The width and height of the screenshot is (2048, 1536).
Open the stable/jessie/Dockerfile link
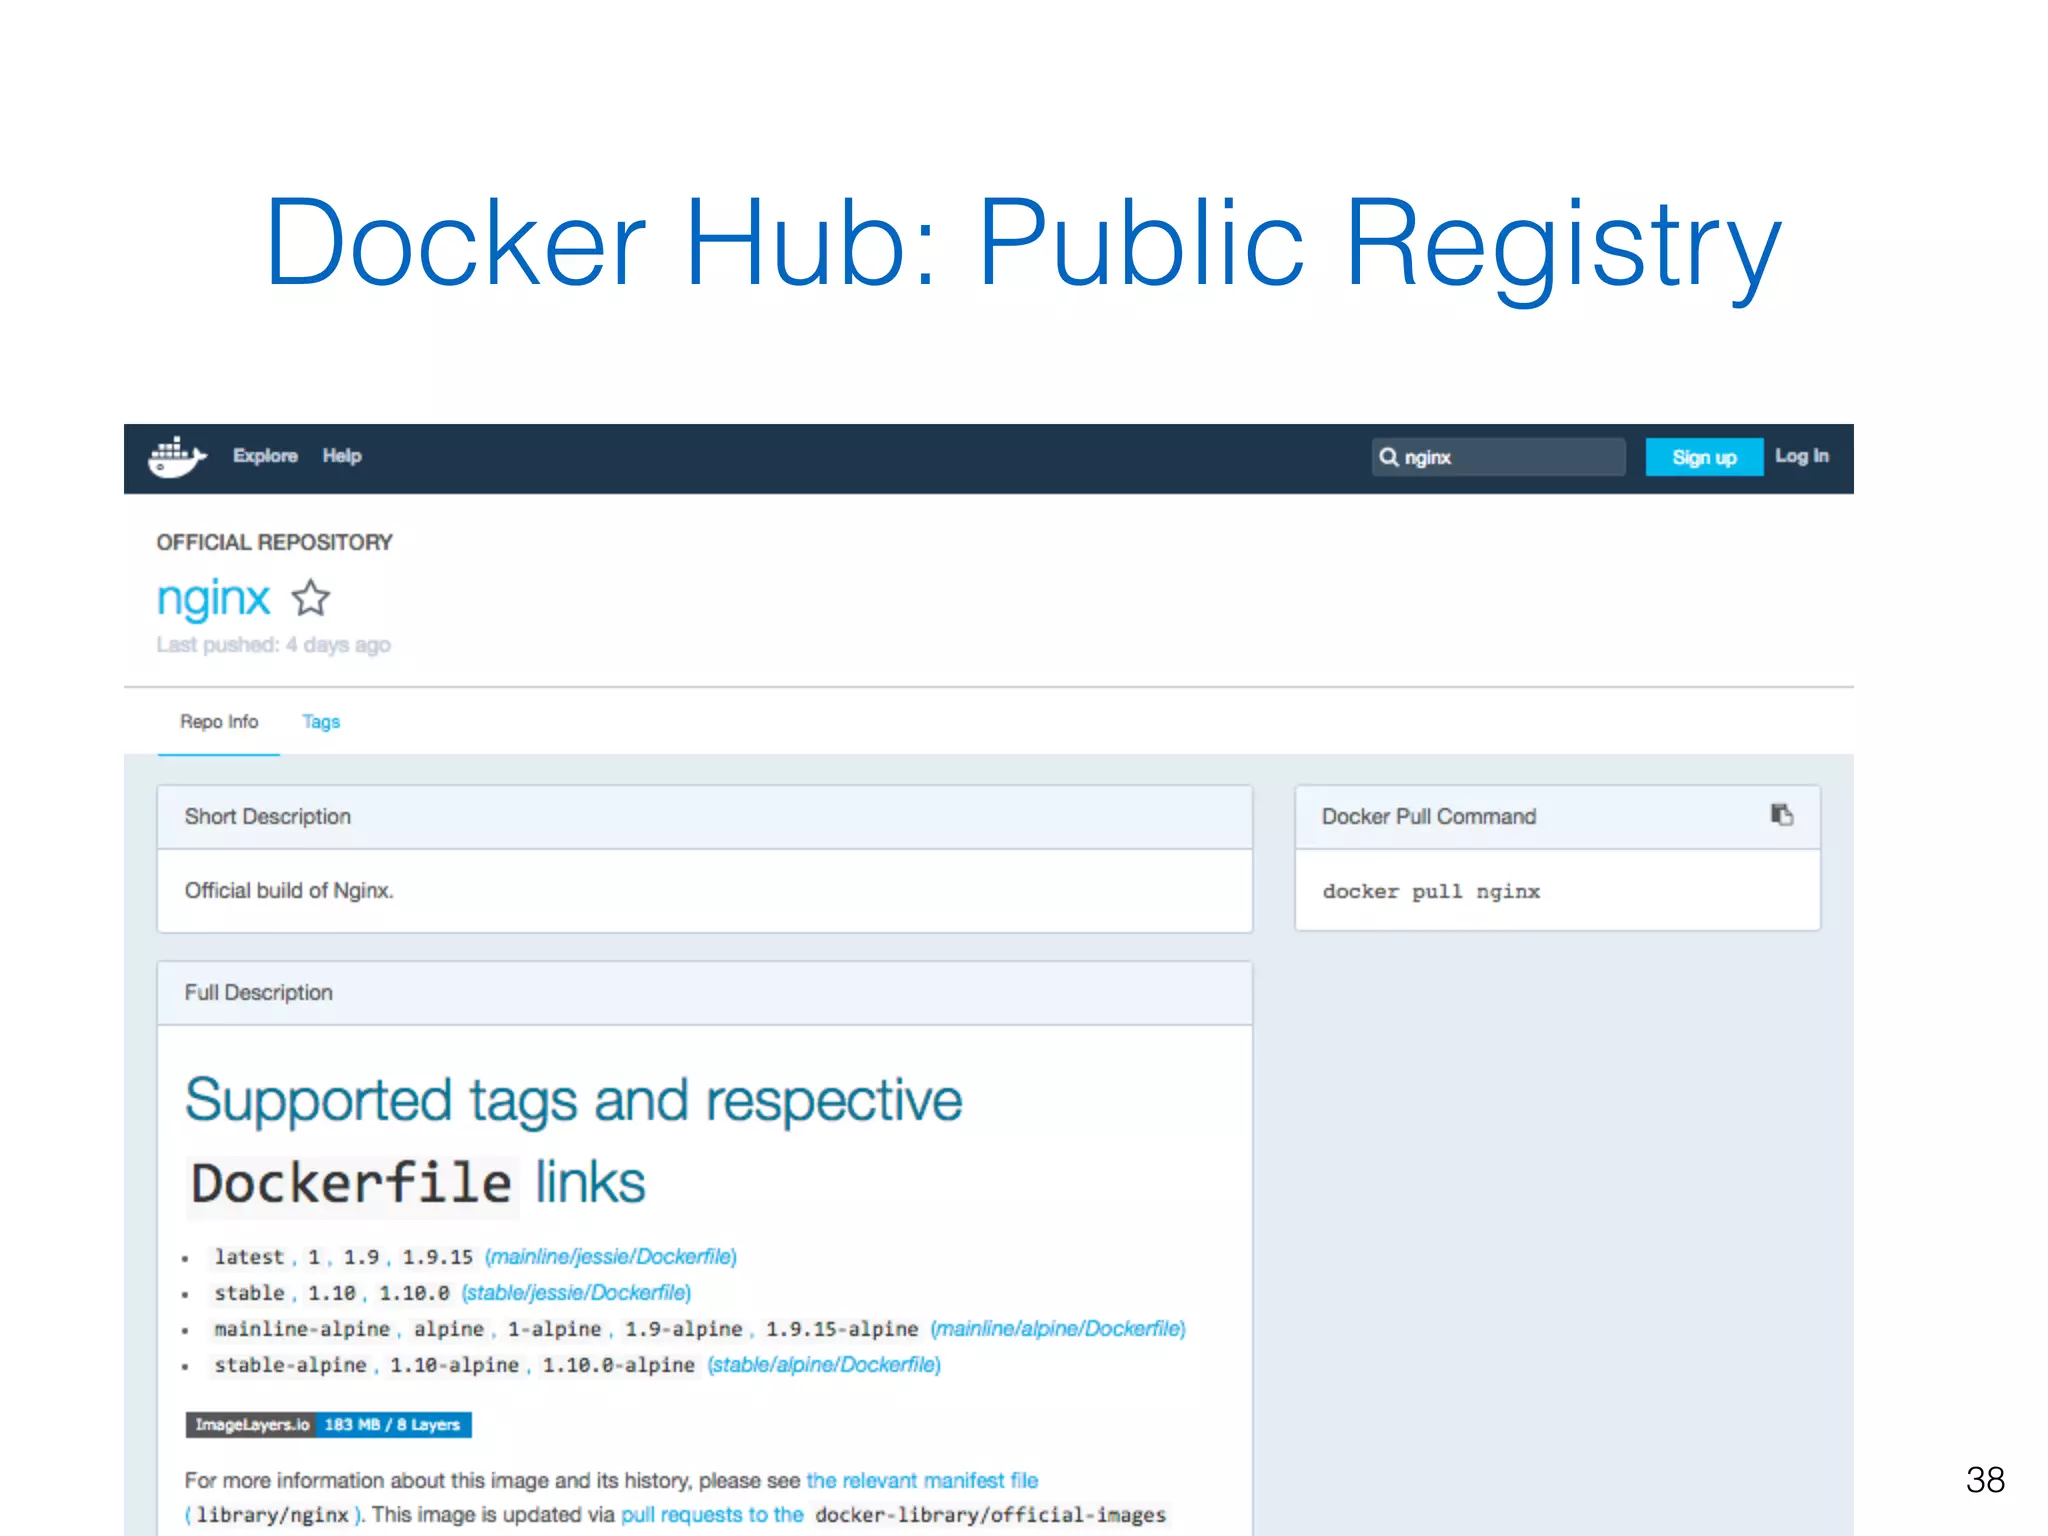576,1292
